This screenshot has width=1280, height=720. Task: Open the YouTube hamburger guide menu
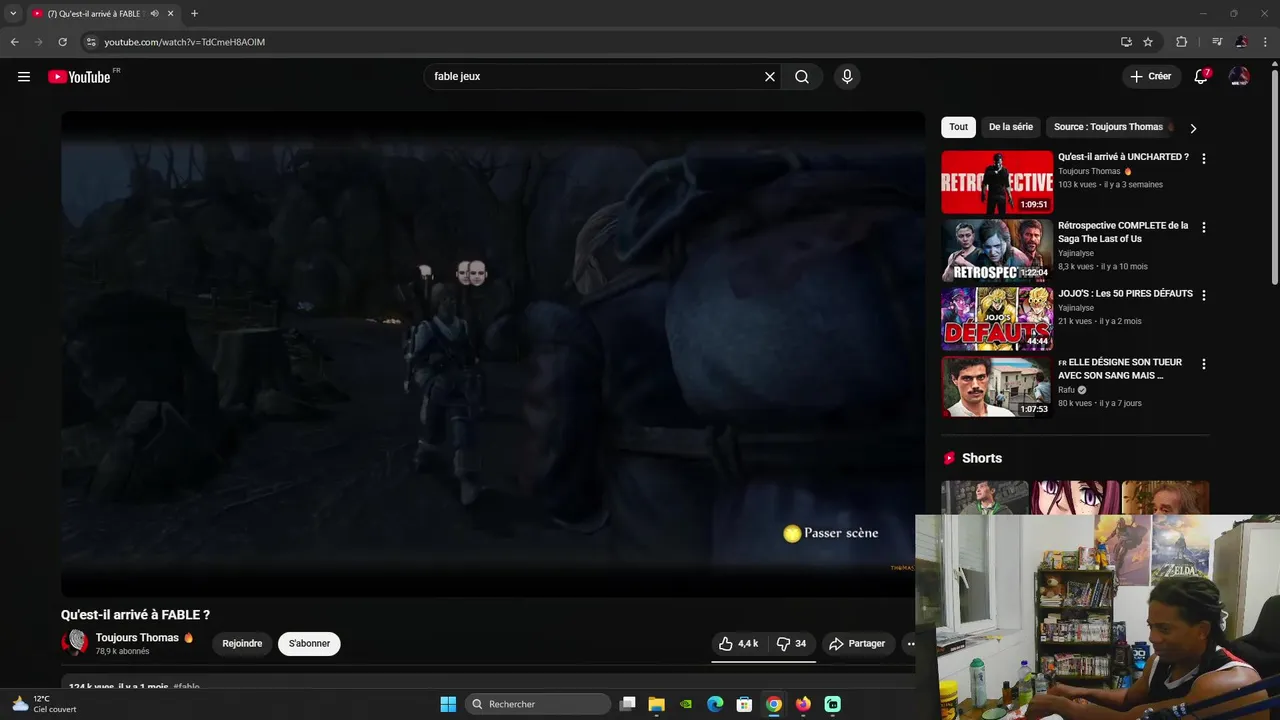pyautogui.click(x=24, y=77)
